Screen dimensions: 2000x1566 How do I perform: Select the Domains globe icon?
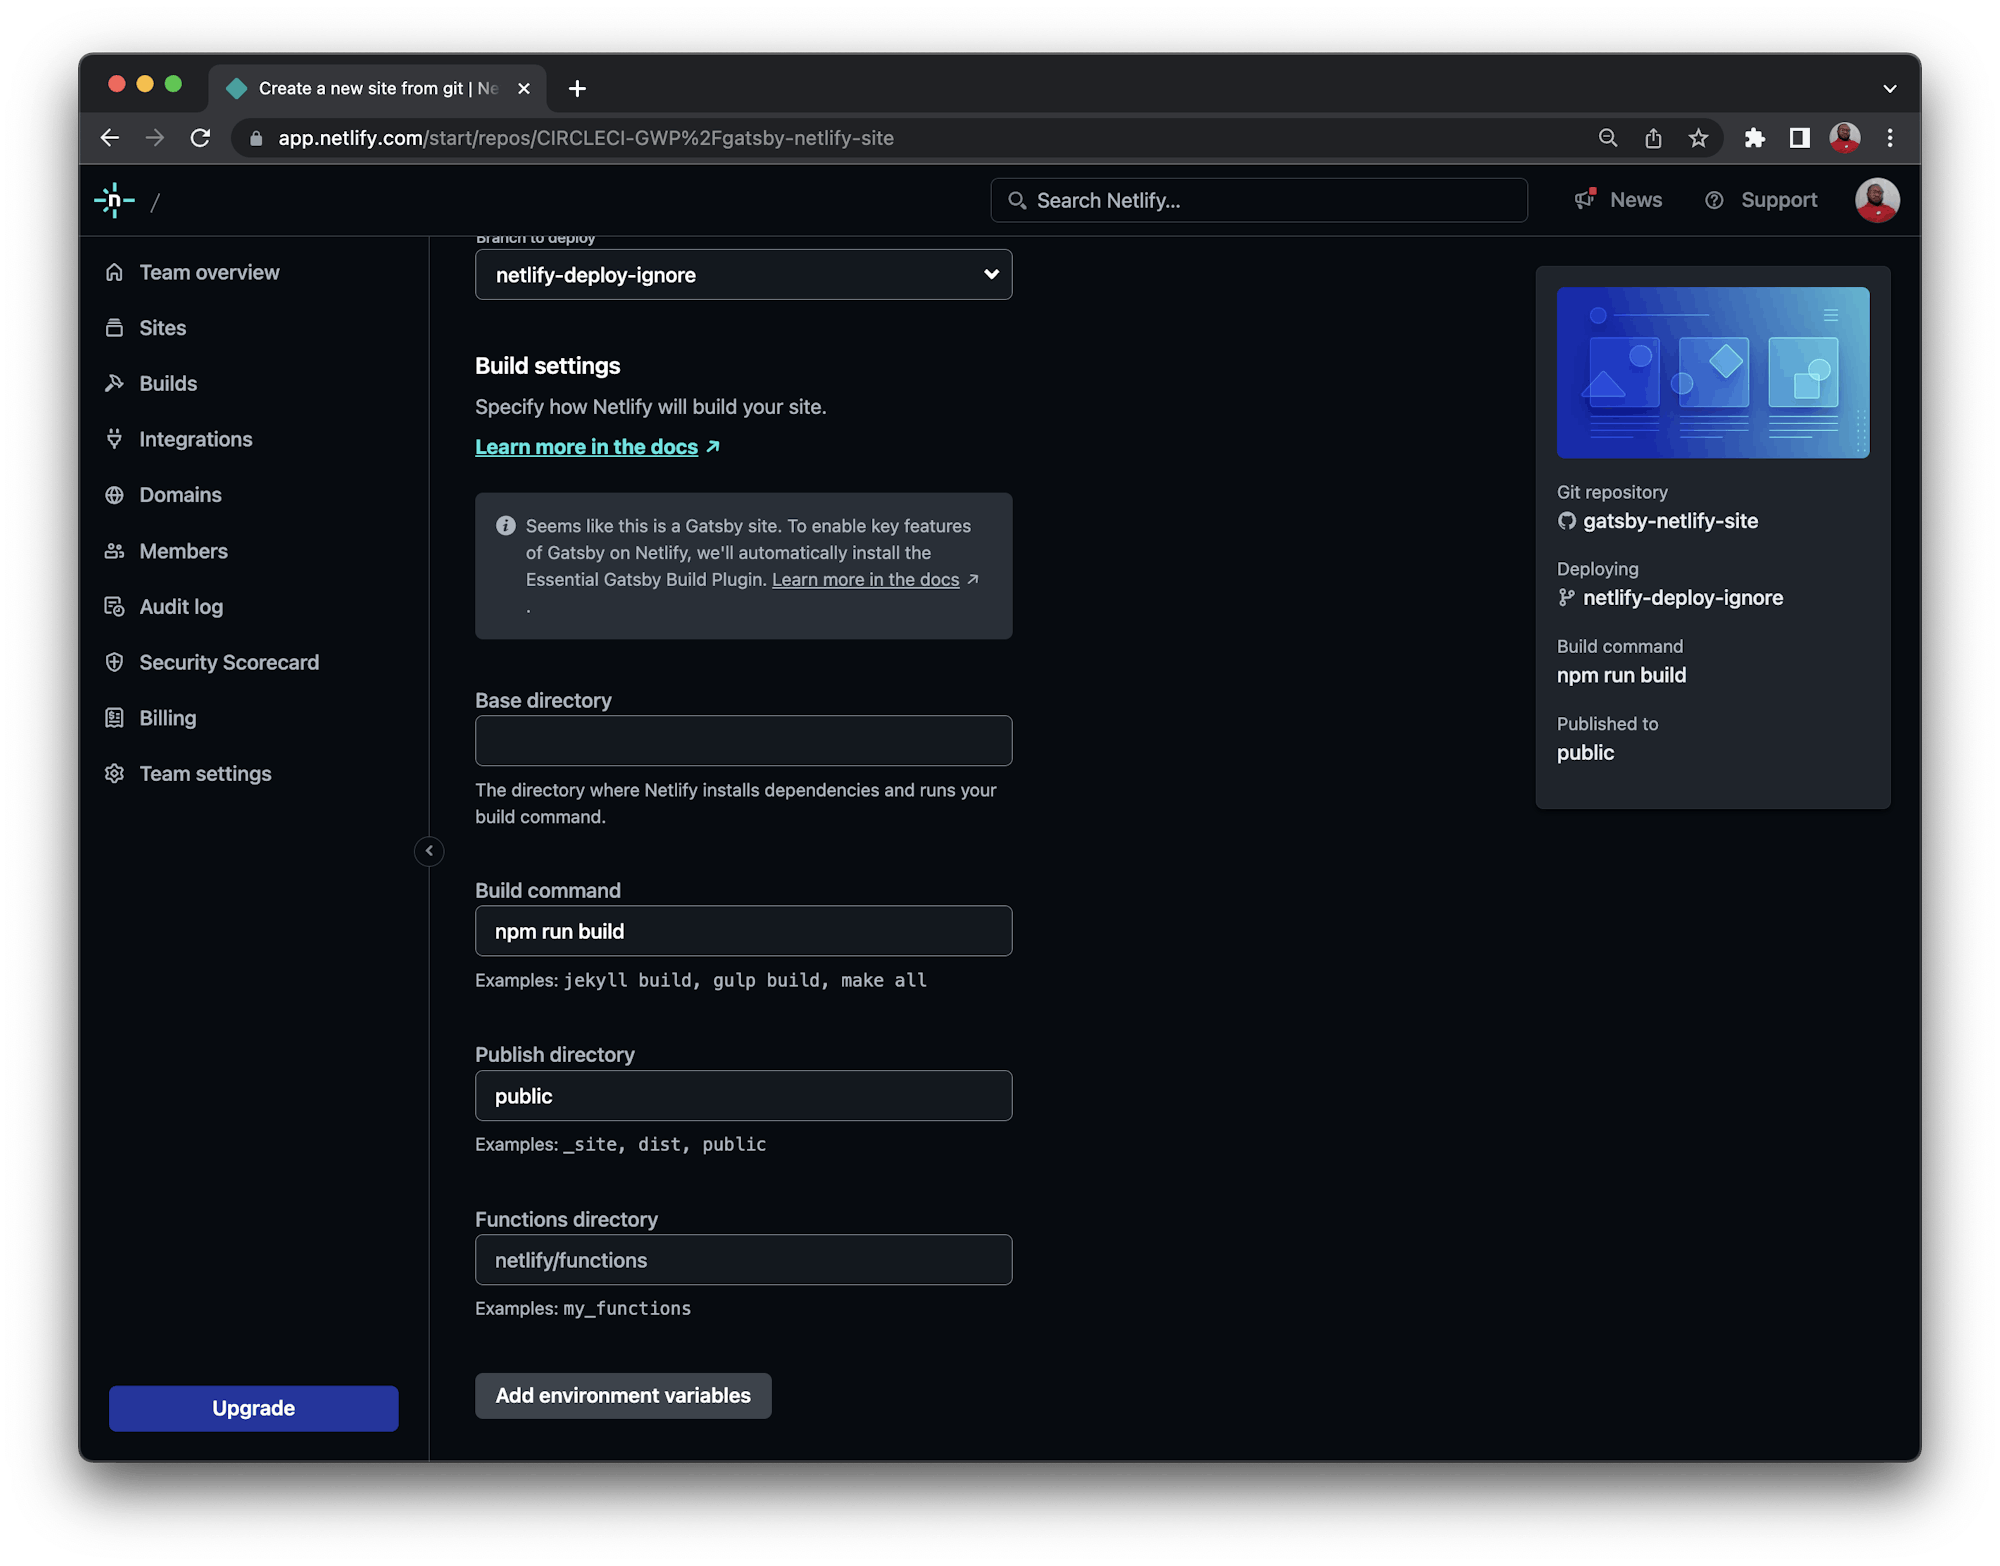click(x=116, y=494)
